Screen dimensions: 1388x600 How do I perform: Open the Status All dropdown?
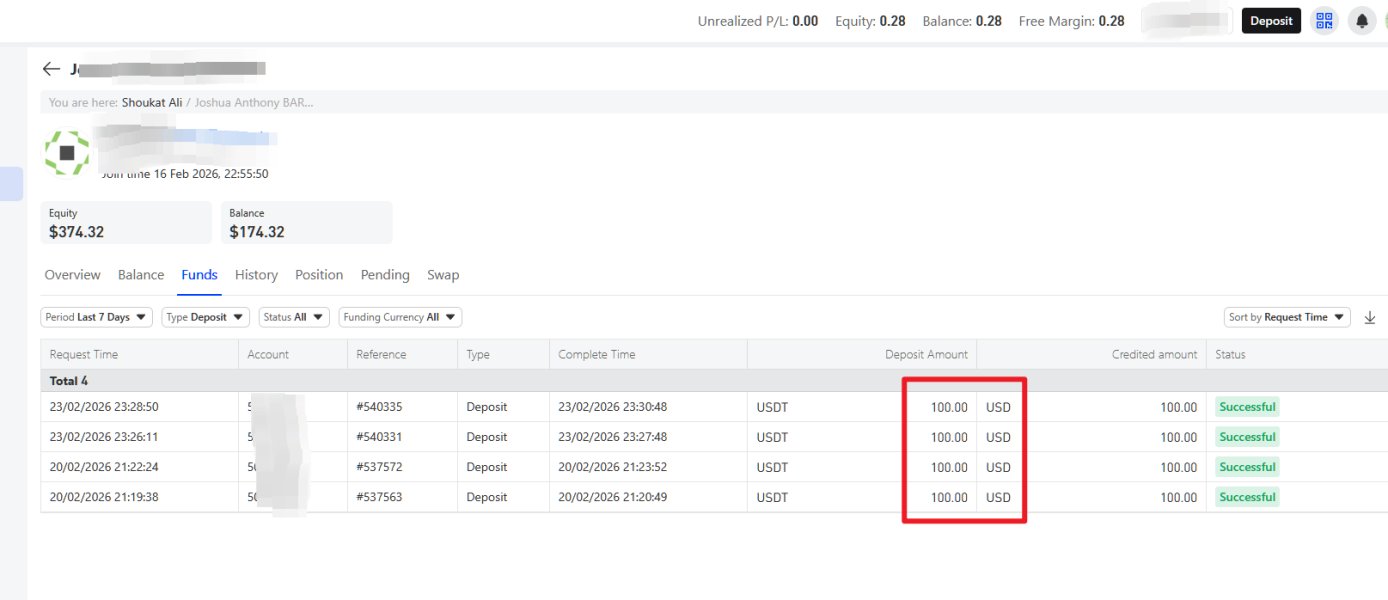(x=293, y=317)
